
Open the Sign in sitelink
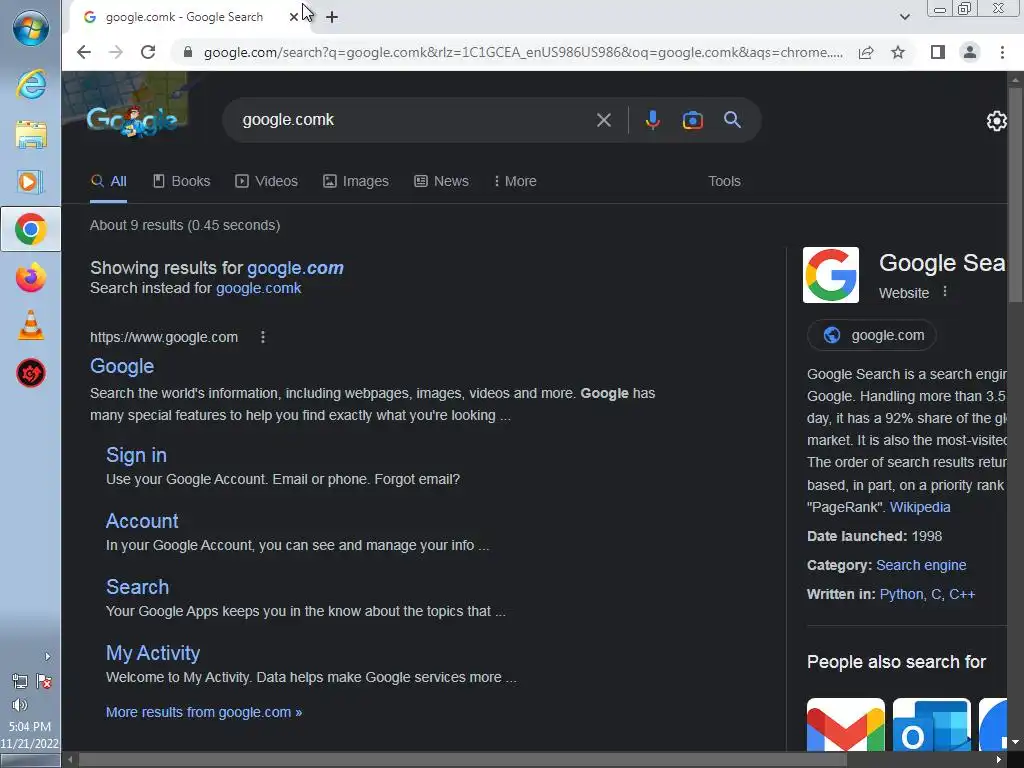point(136,455)
